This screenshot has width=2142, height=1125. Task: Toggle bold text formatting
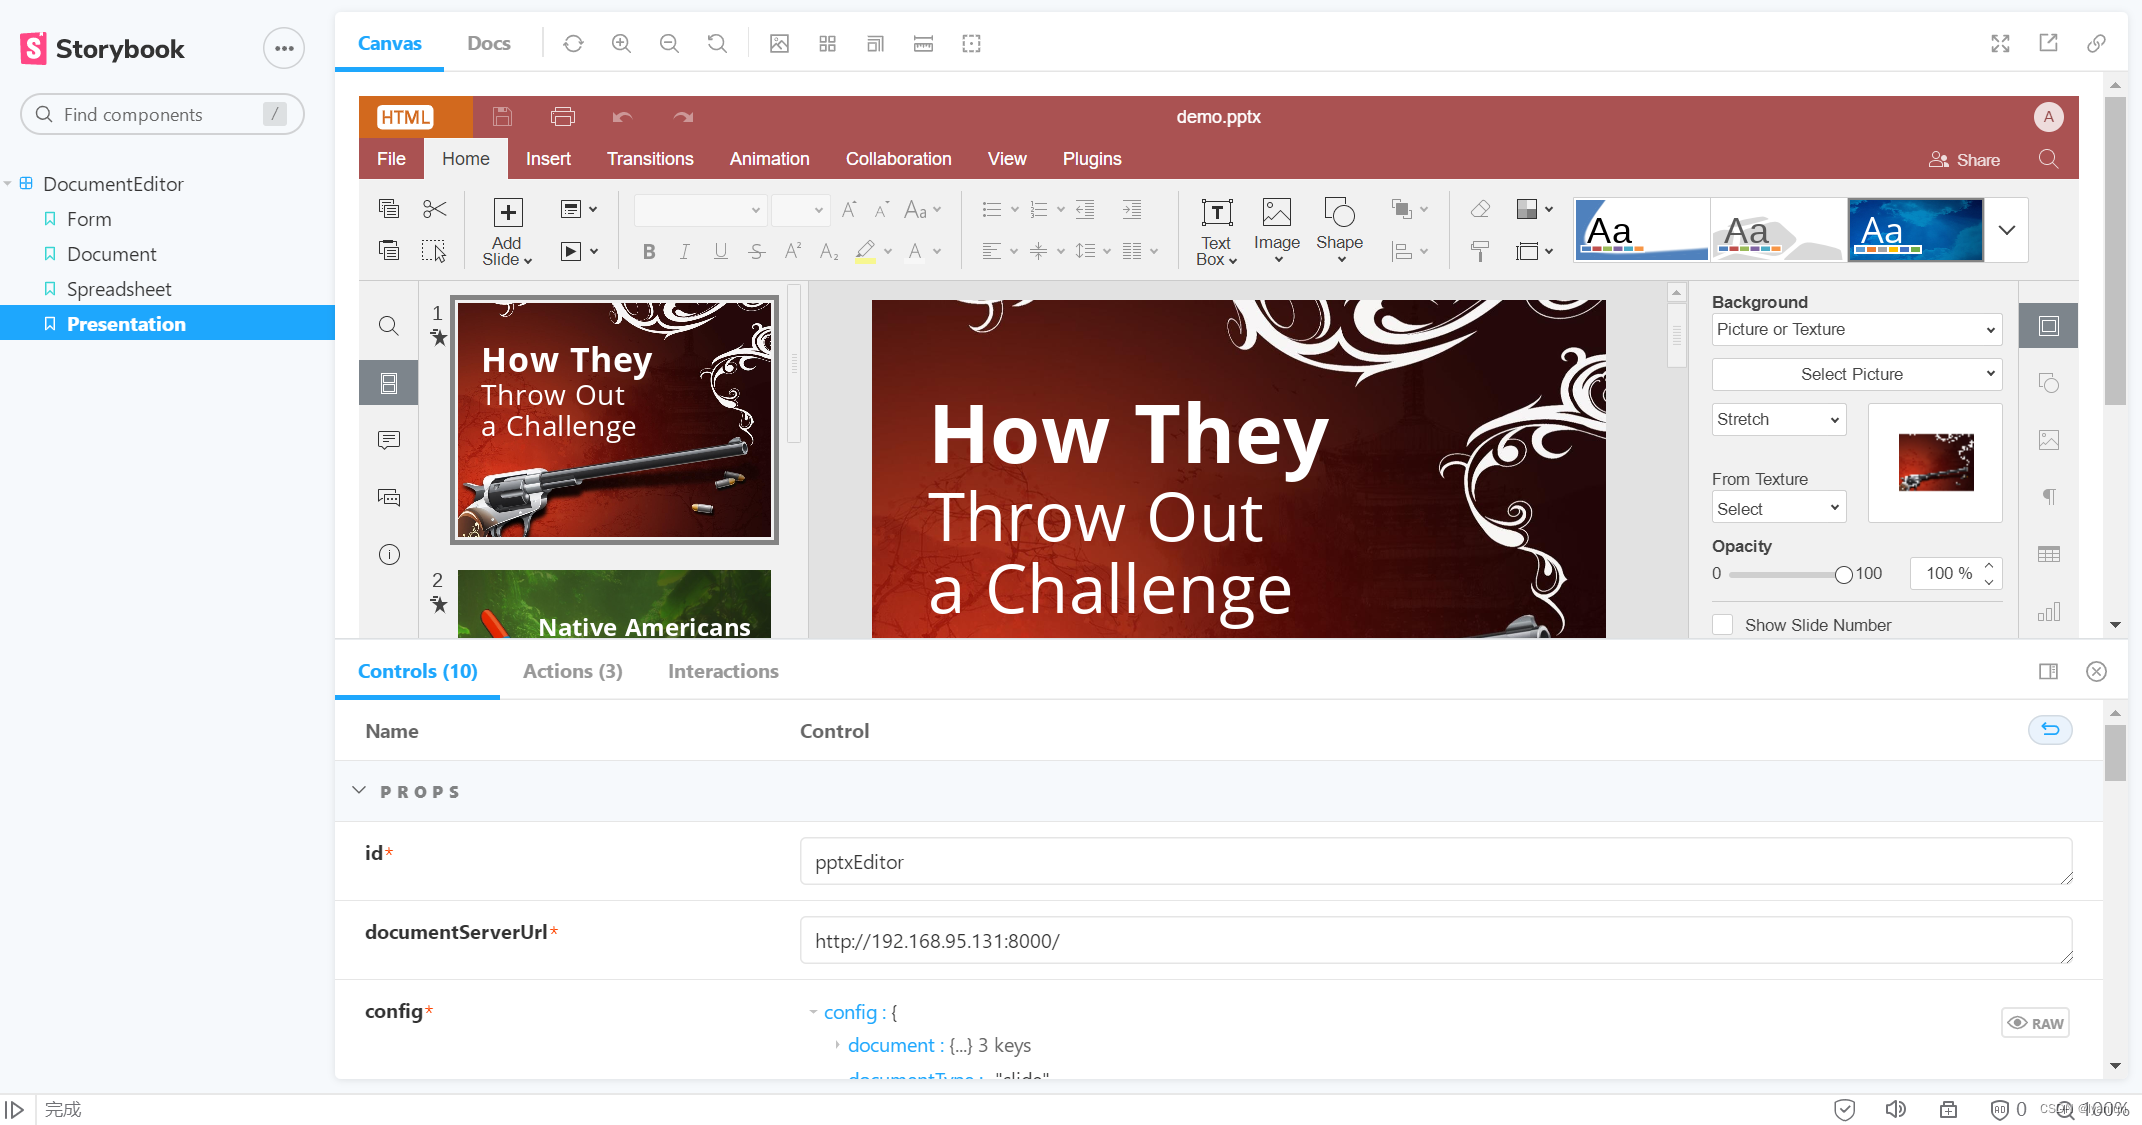pyautogui.click(x=649, y=251)
